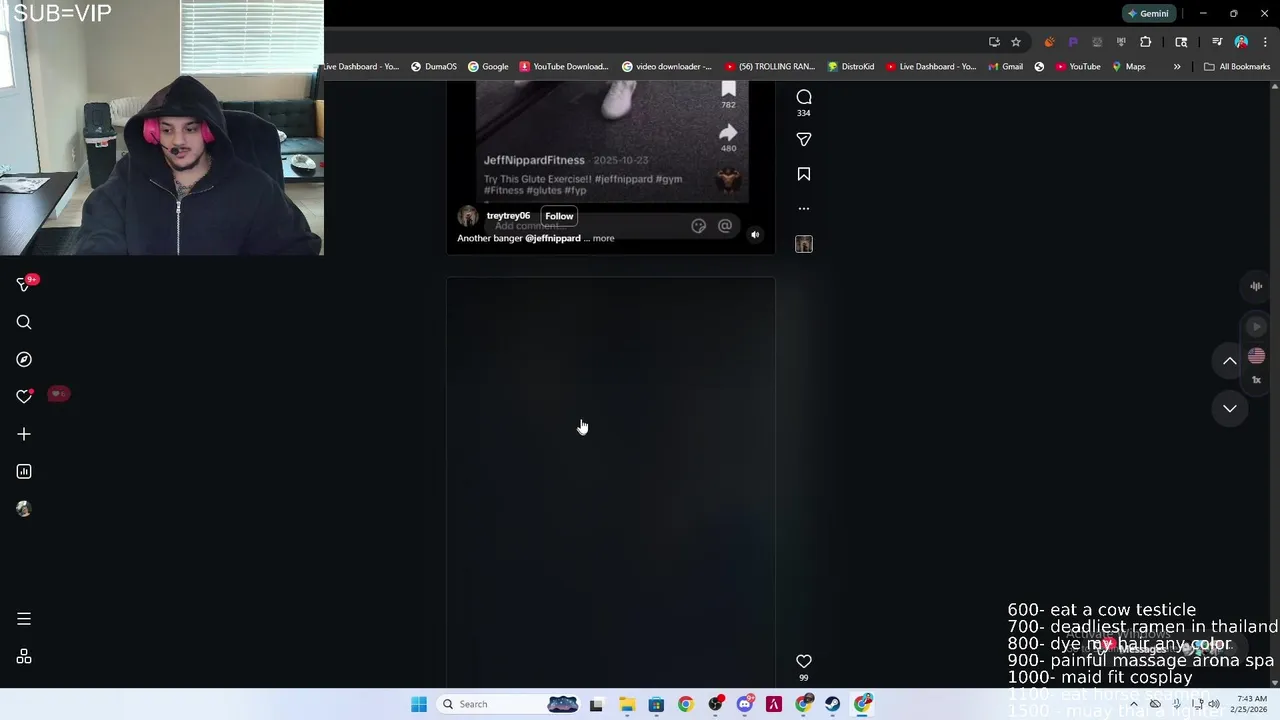Open the Gmail bookmark
Image resolution: width=1280 pixels, height=720 pixels.
click(x=1005, y=67)
